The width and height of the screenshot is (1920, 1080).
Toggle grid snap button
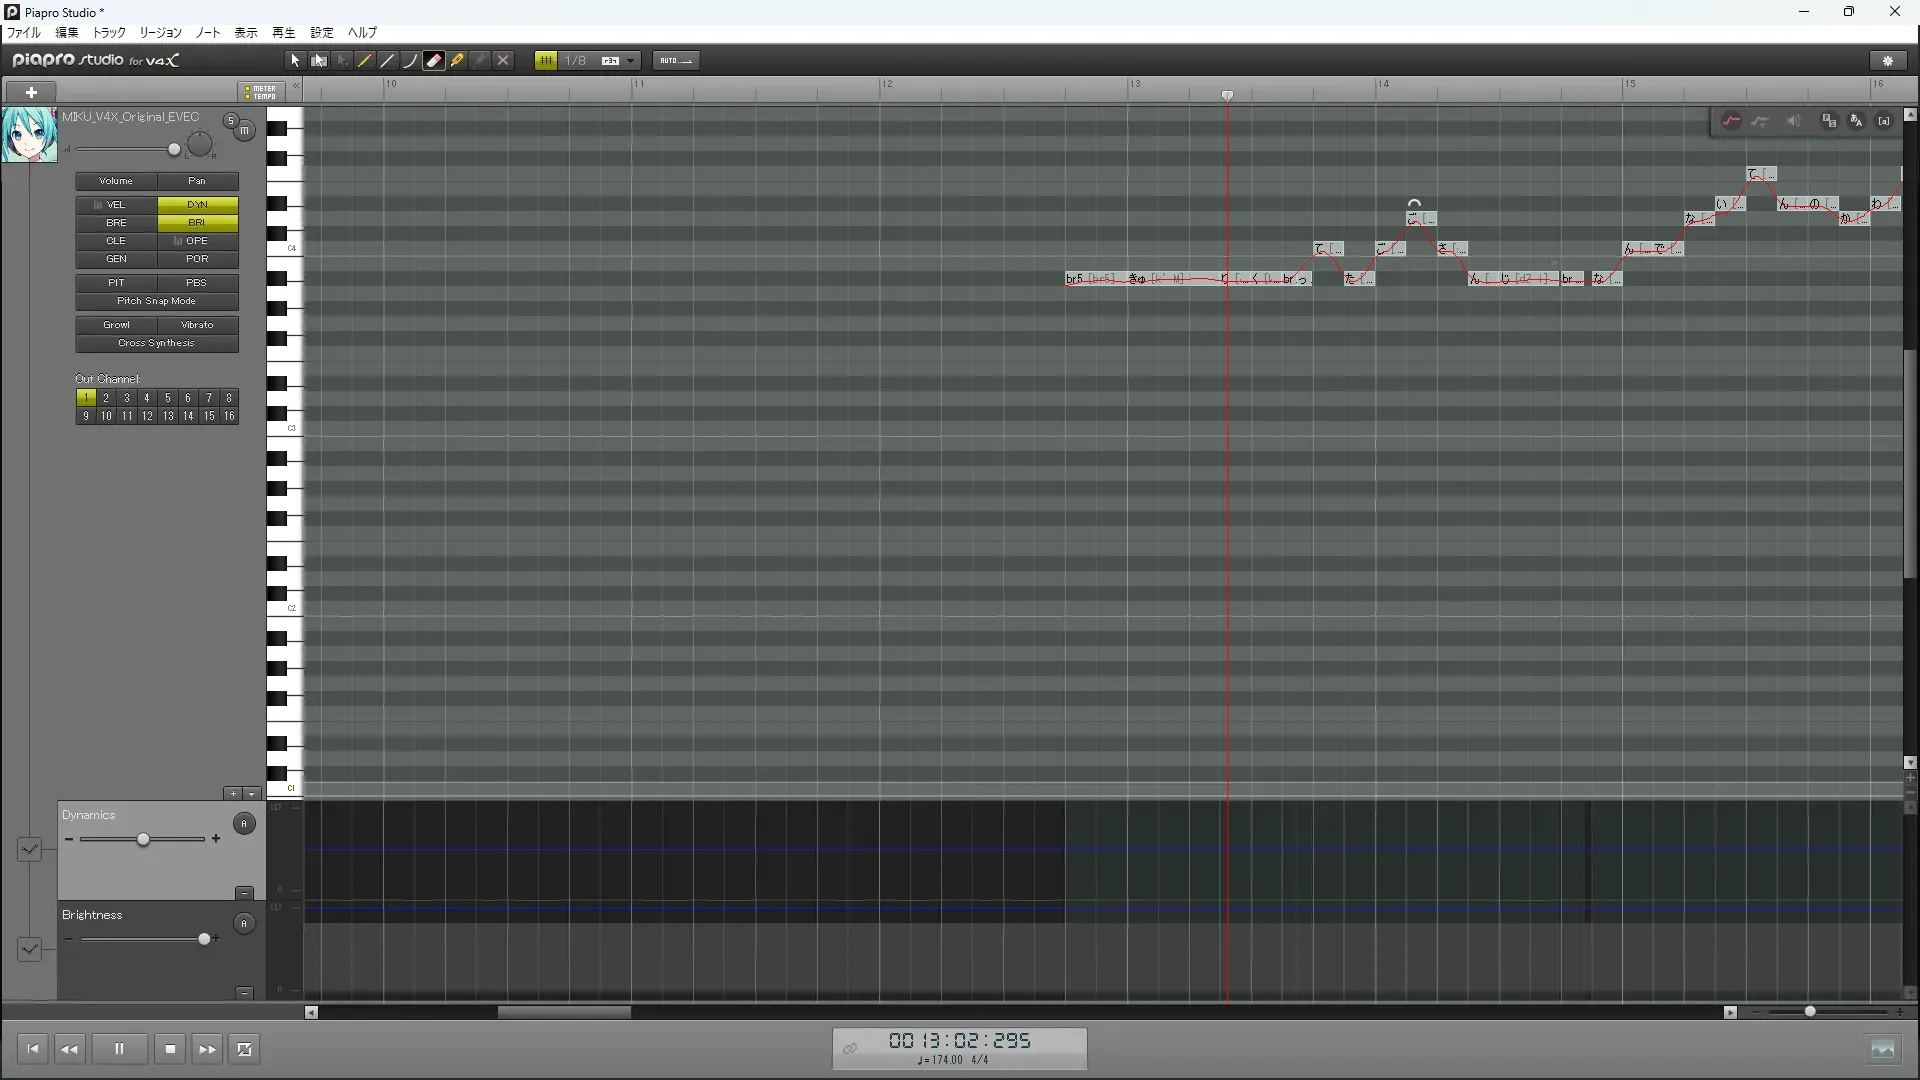coord(546,61)
